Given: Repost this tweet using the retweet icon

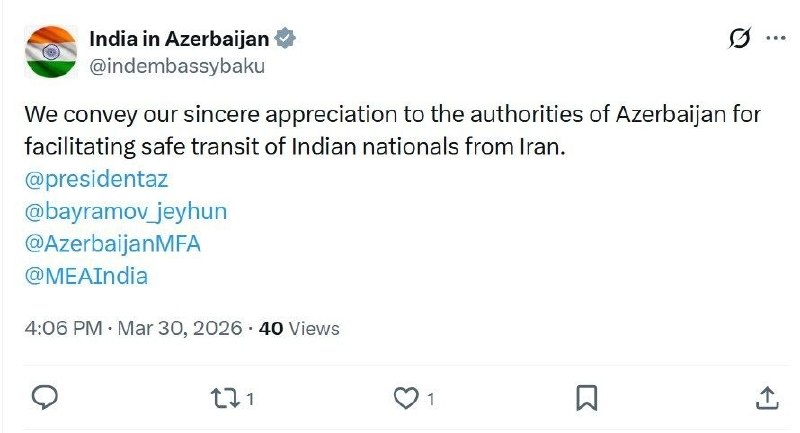Looking at the screenshot, I should click(224, 398).
